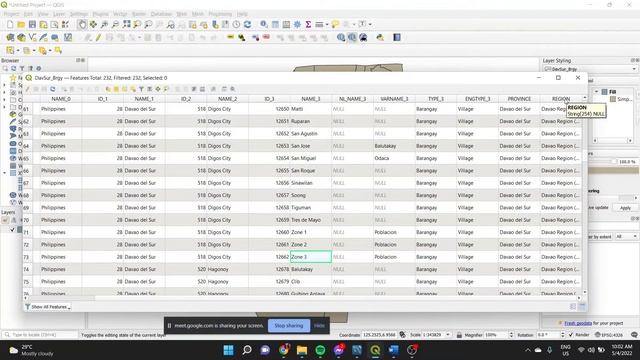Zoom map to selected rows icon in table

(x=166, y=89)
